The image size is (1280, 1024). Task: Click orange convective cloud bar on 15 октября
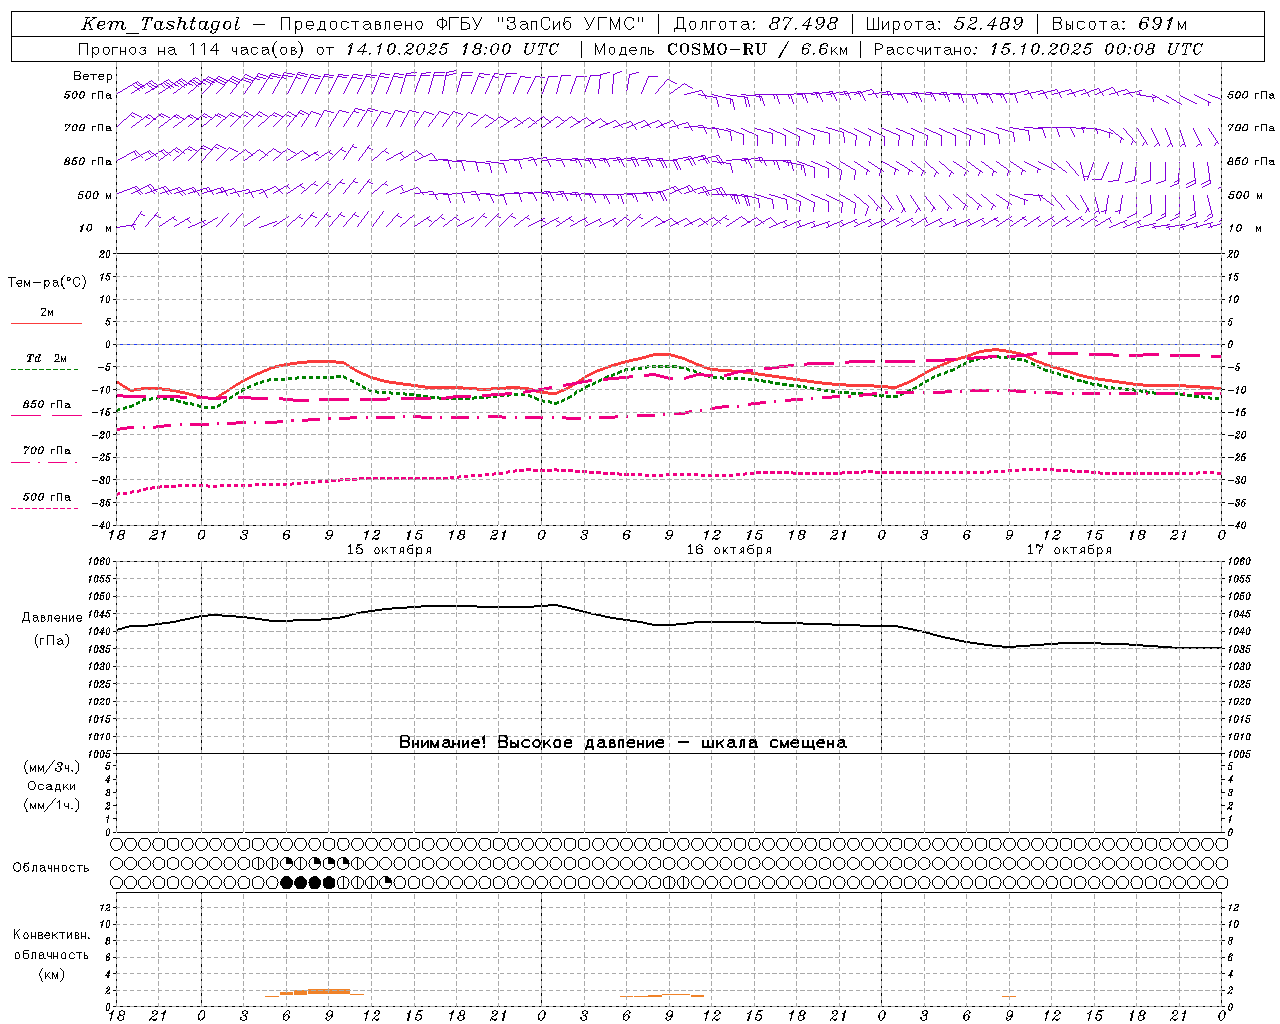(x=314, y=992)
